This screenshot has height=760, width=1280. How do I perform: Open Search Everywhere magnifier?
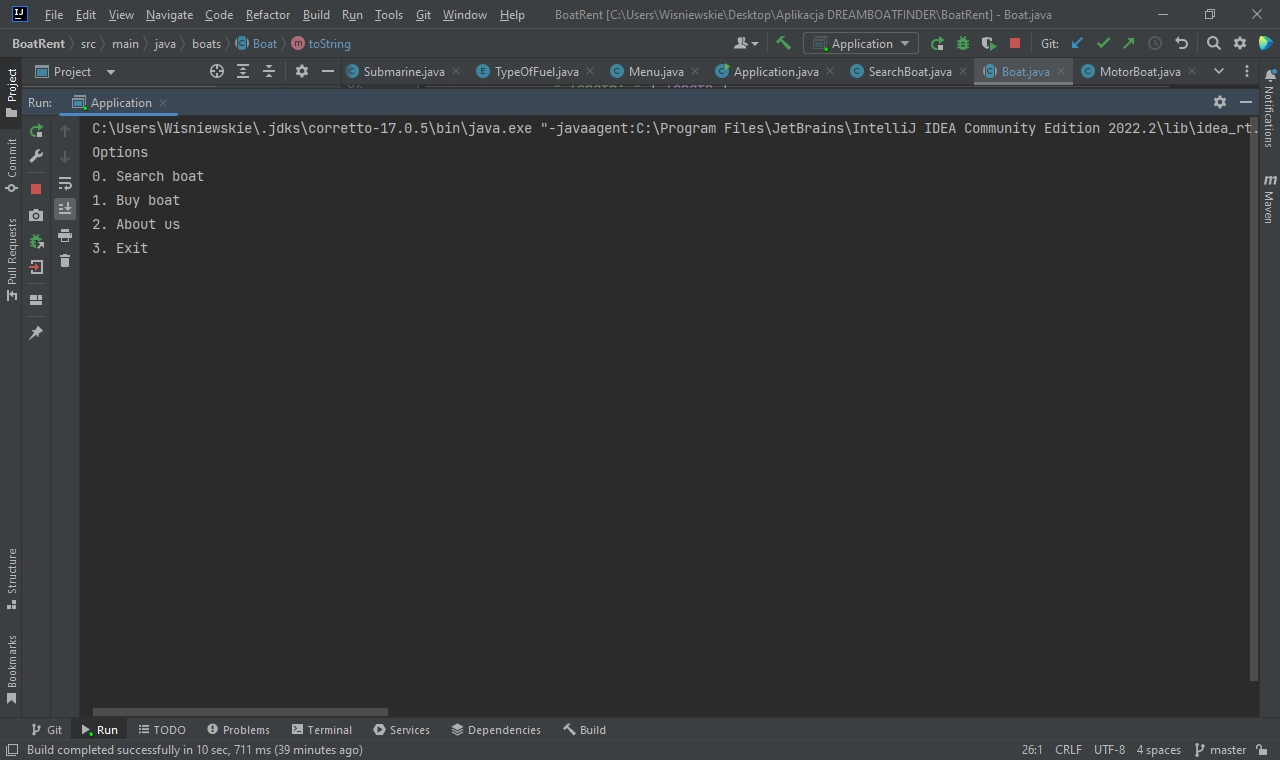pos(1213,43)
